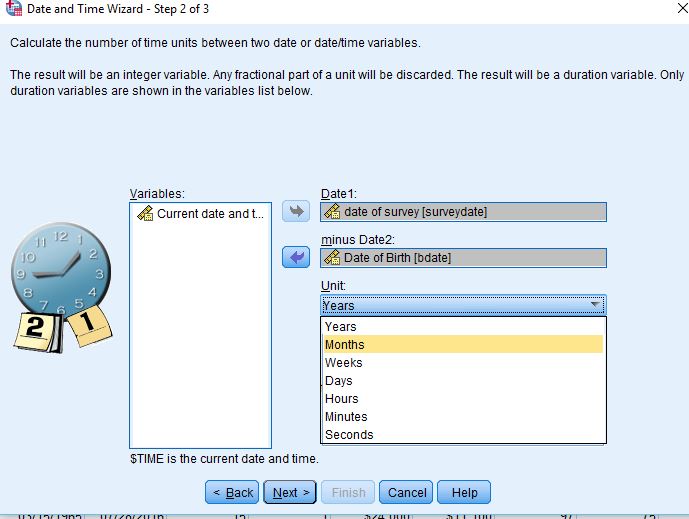Open Help for the wizard
The height and width of the screenshot is (519, 689).
point(464,492)
